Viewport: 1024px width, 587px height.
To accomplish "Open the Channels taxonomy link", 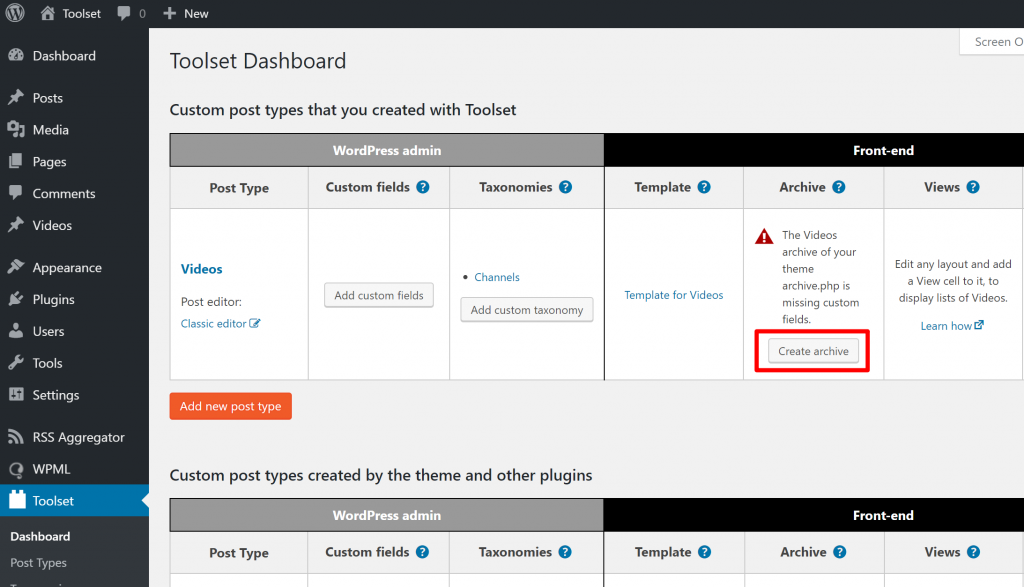I will tap(497, 277).
